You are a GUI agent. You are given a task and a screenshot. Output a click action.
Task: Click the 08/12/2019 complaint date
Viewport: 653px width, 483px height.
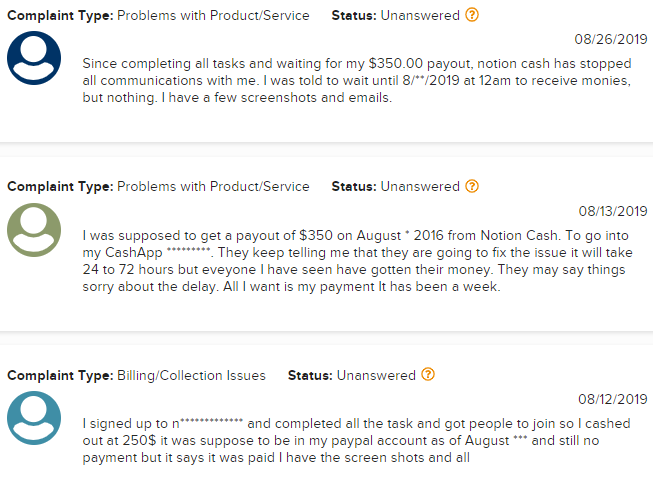tap(613, 399)
